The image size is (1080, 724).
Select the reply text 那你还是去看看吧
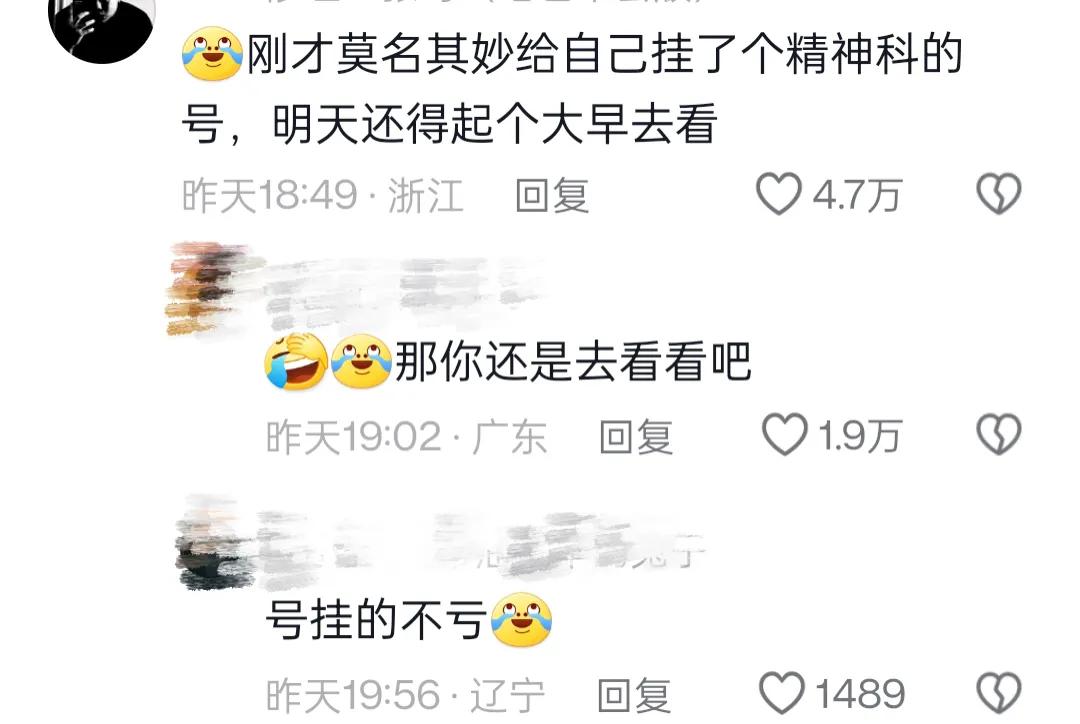coord(573,362)
